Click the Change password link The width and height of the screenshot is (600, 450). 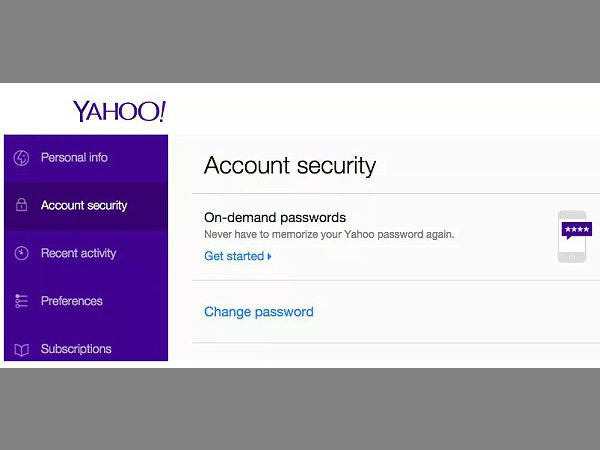[x=258, y=312]
